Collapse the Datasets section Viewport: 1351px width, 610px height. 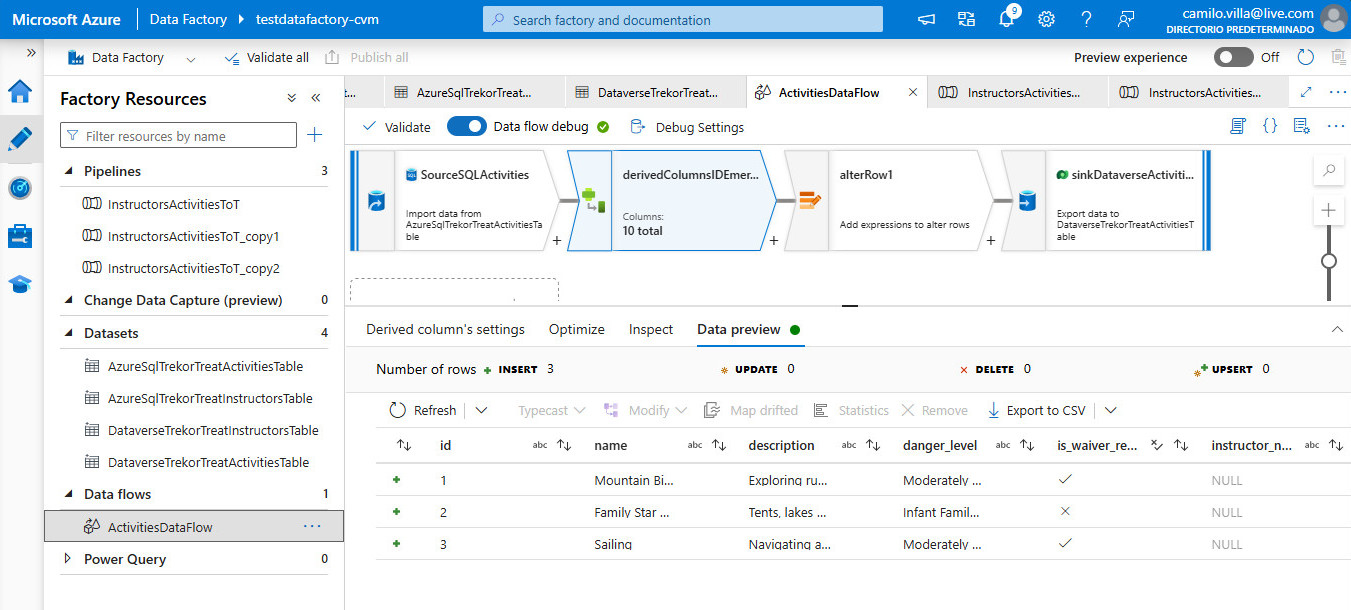(x=69, y=333)
